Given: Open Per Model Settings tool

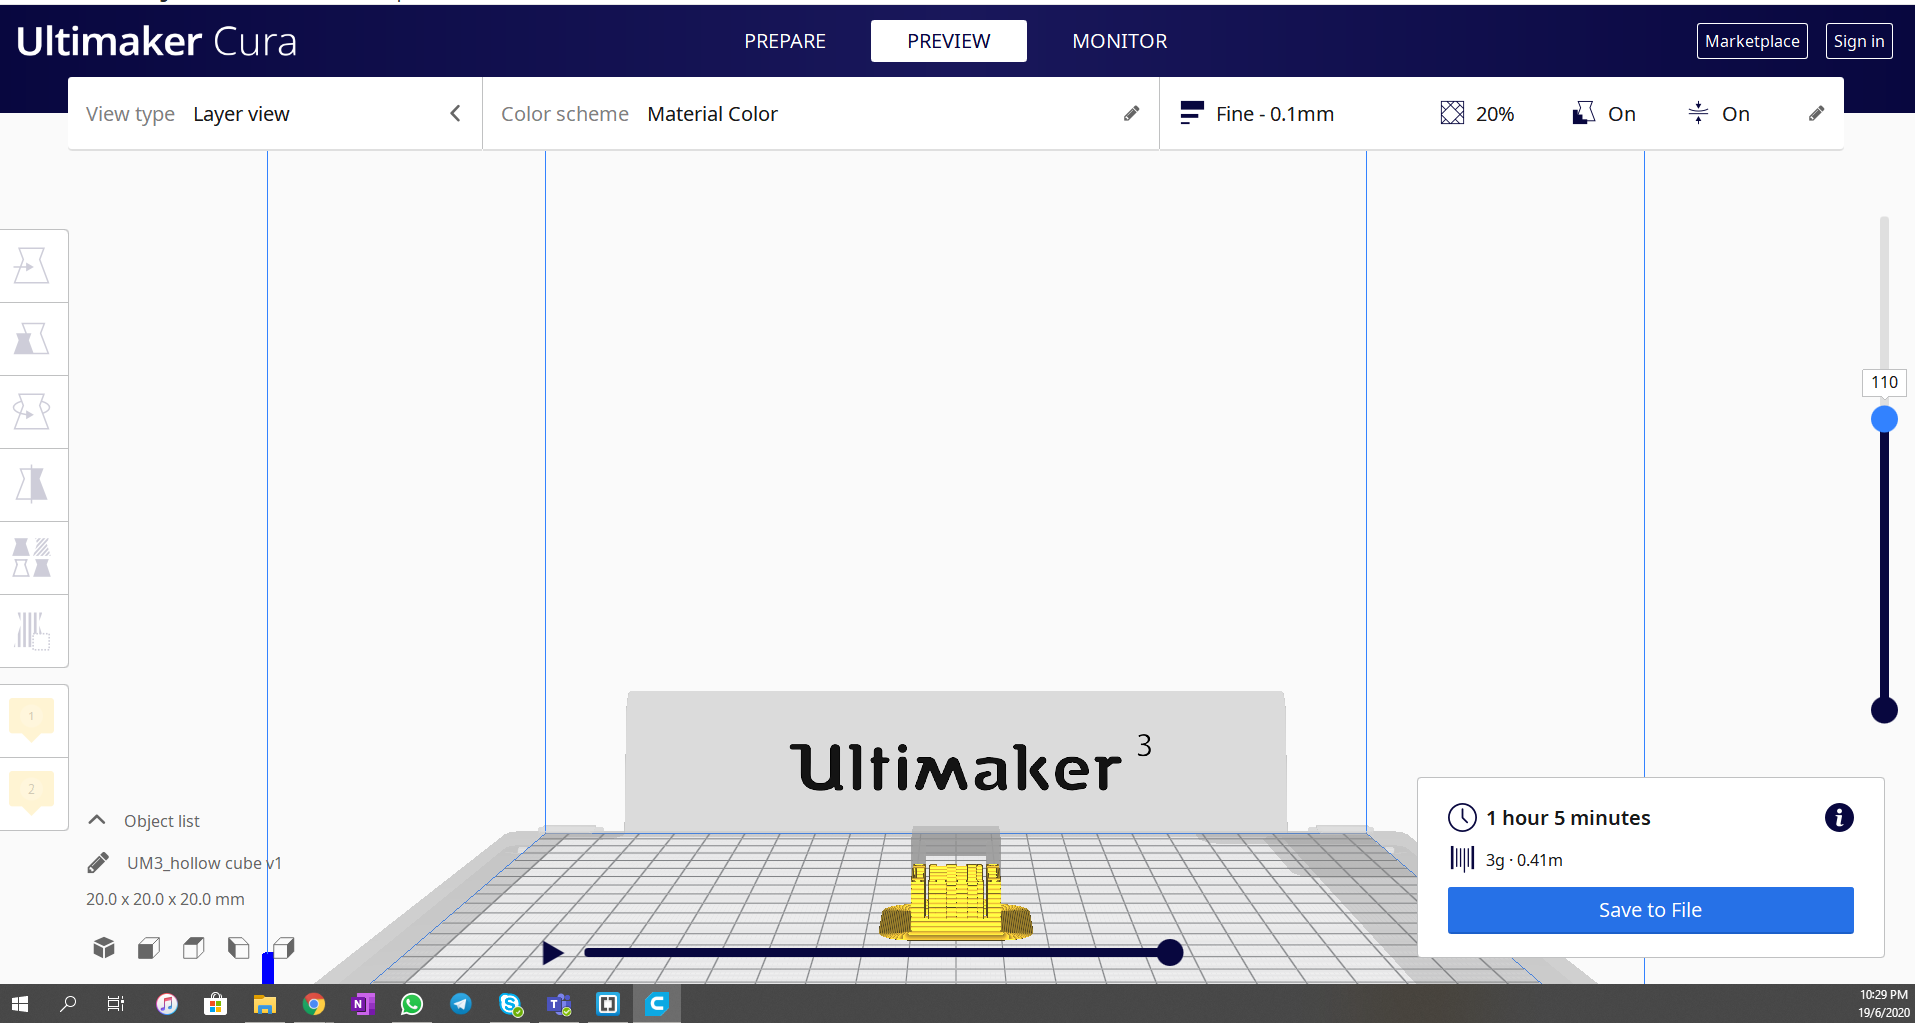Looking at the screenshot, I should [32, 558].
